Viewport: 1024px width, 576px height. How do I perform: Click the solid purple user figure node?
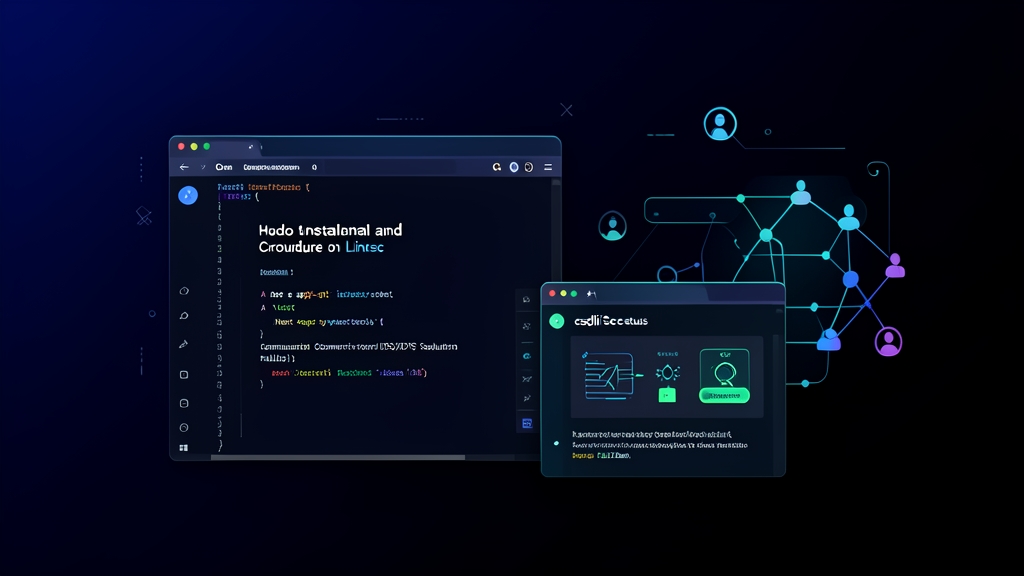click(895, 266)
